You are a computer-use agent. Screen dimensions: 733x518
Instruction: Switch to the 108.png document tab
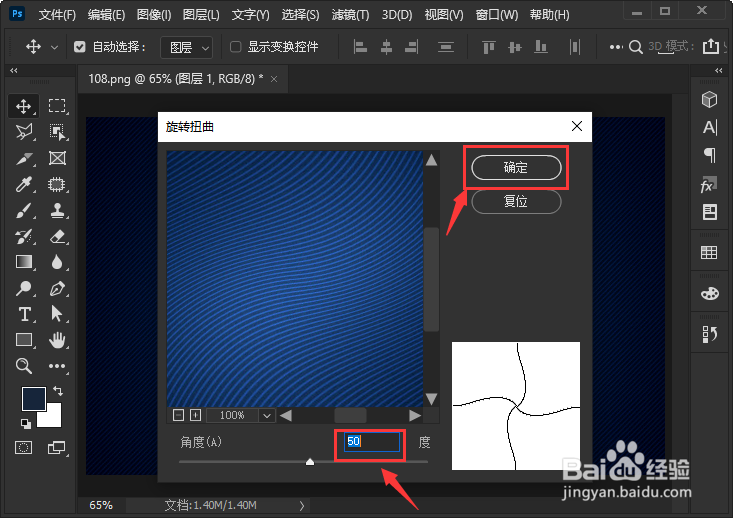(x=176, y=79)
